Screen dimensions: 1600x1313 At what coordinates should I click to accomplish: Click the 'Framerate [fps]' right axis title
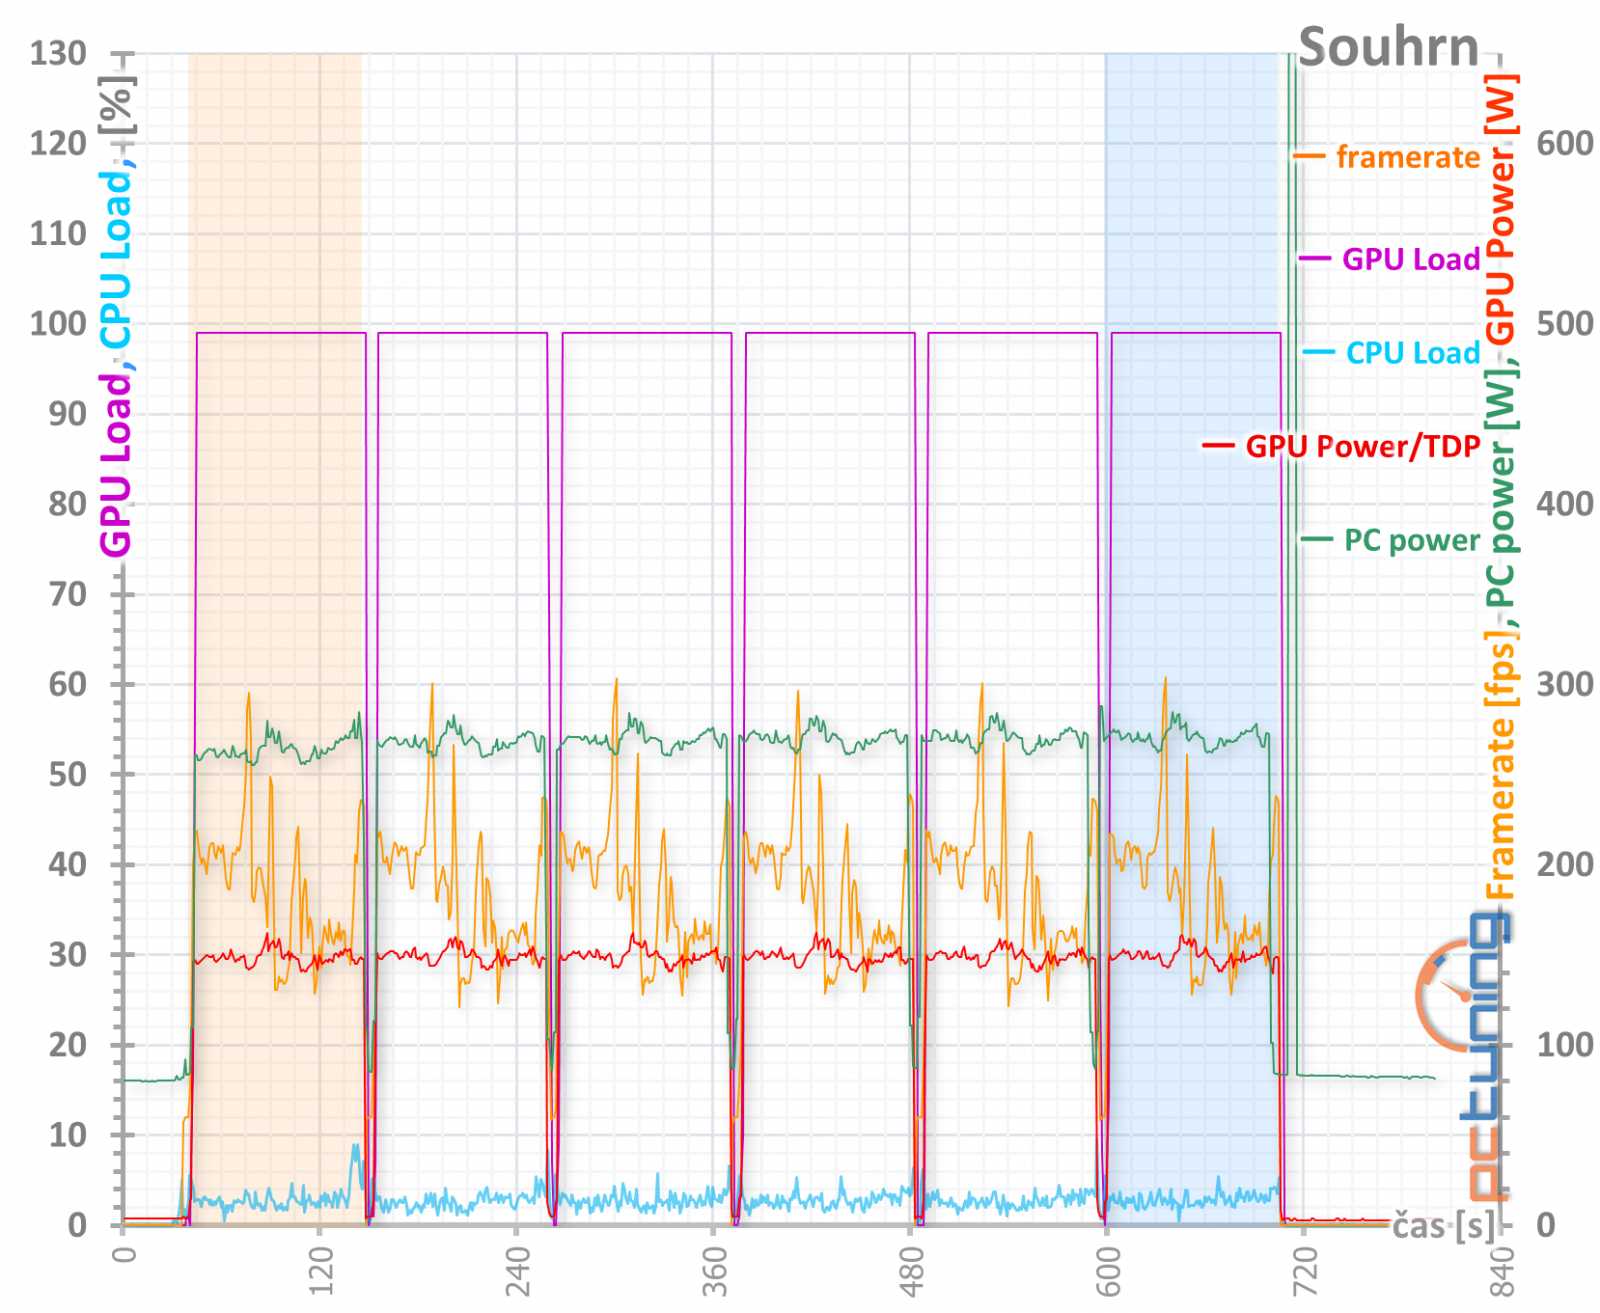[x=1500, y=765]
